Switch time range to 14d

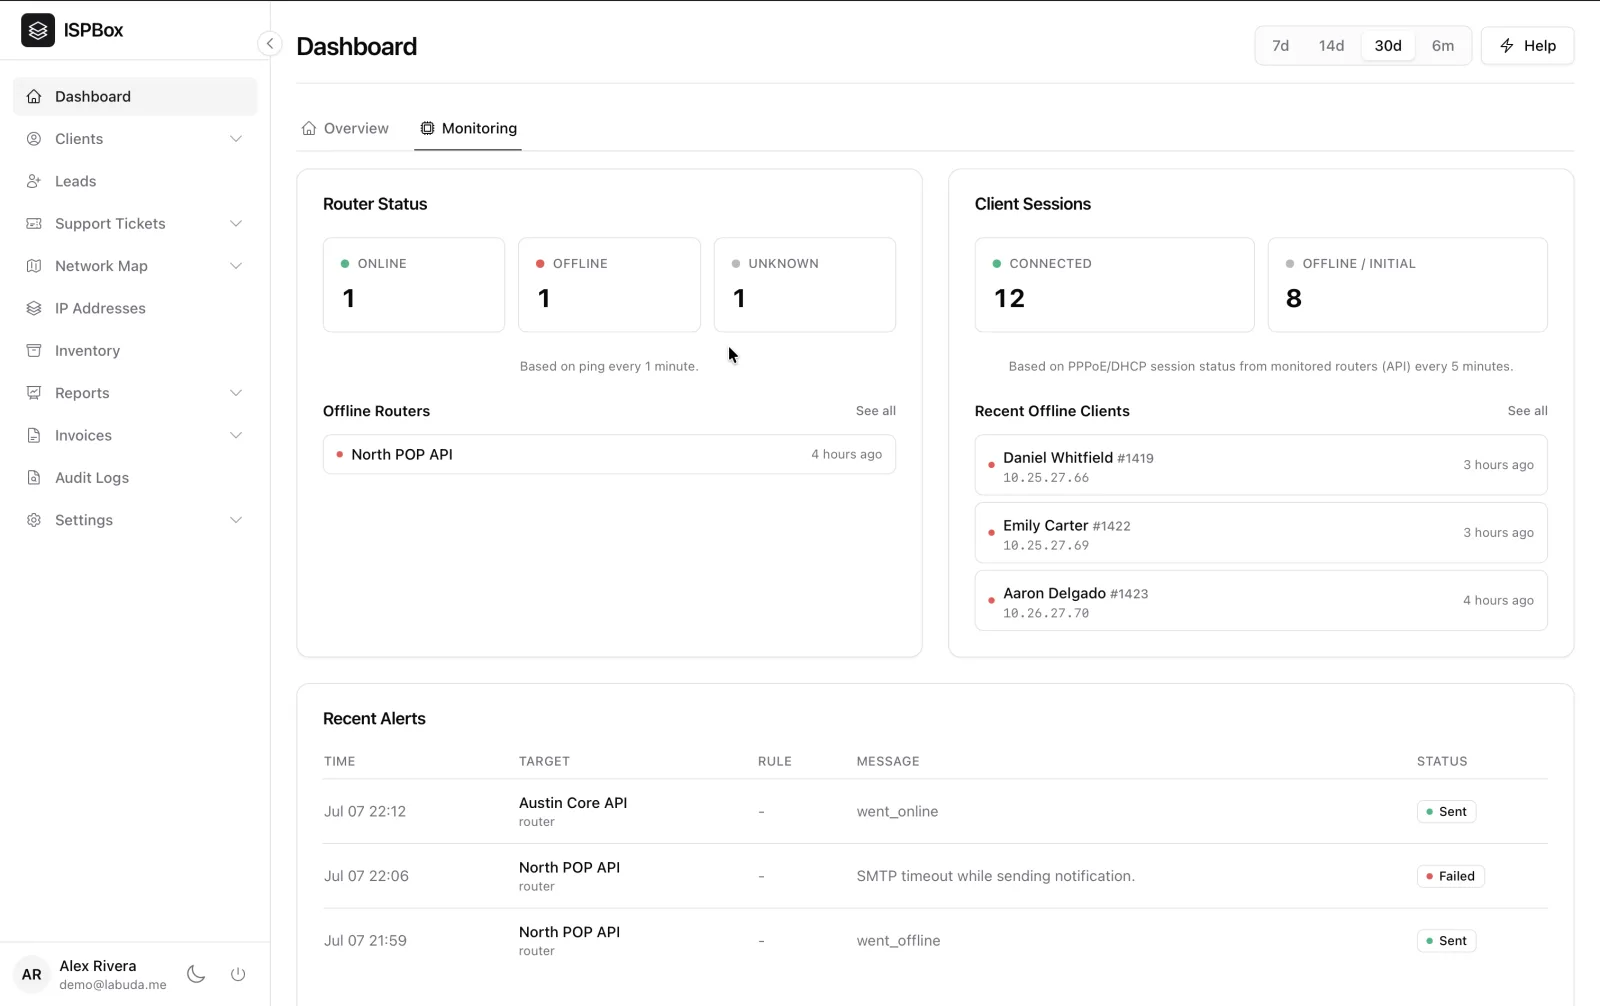click(x=1331, y=46)
